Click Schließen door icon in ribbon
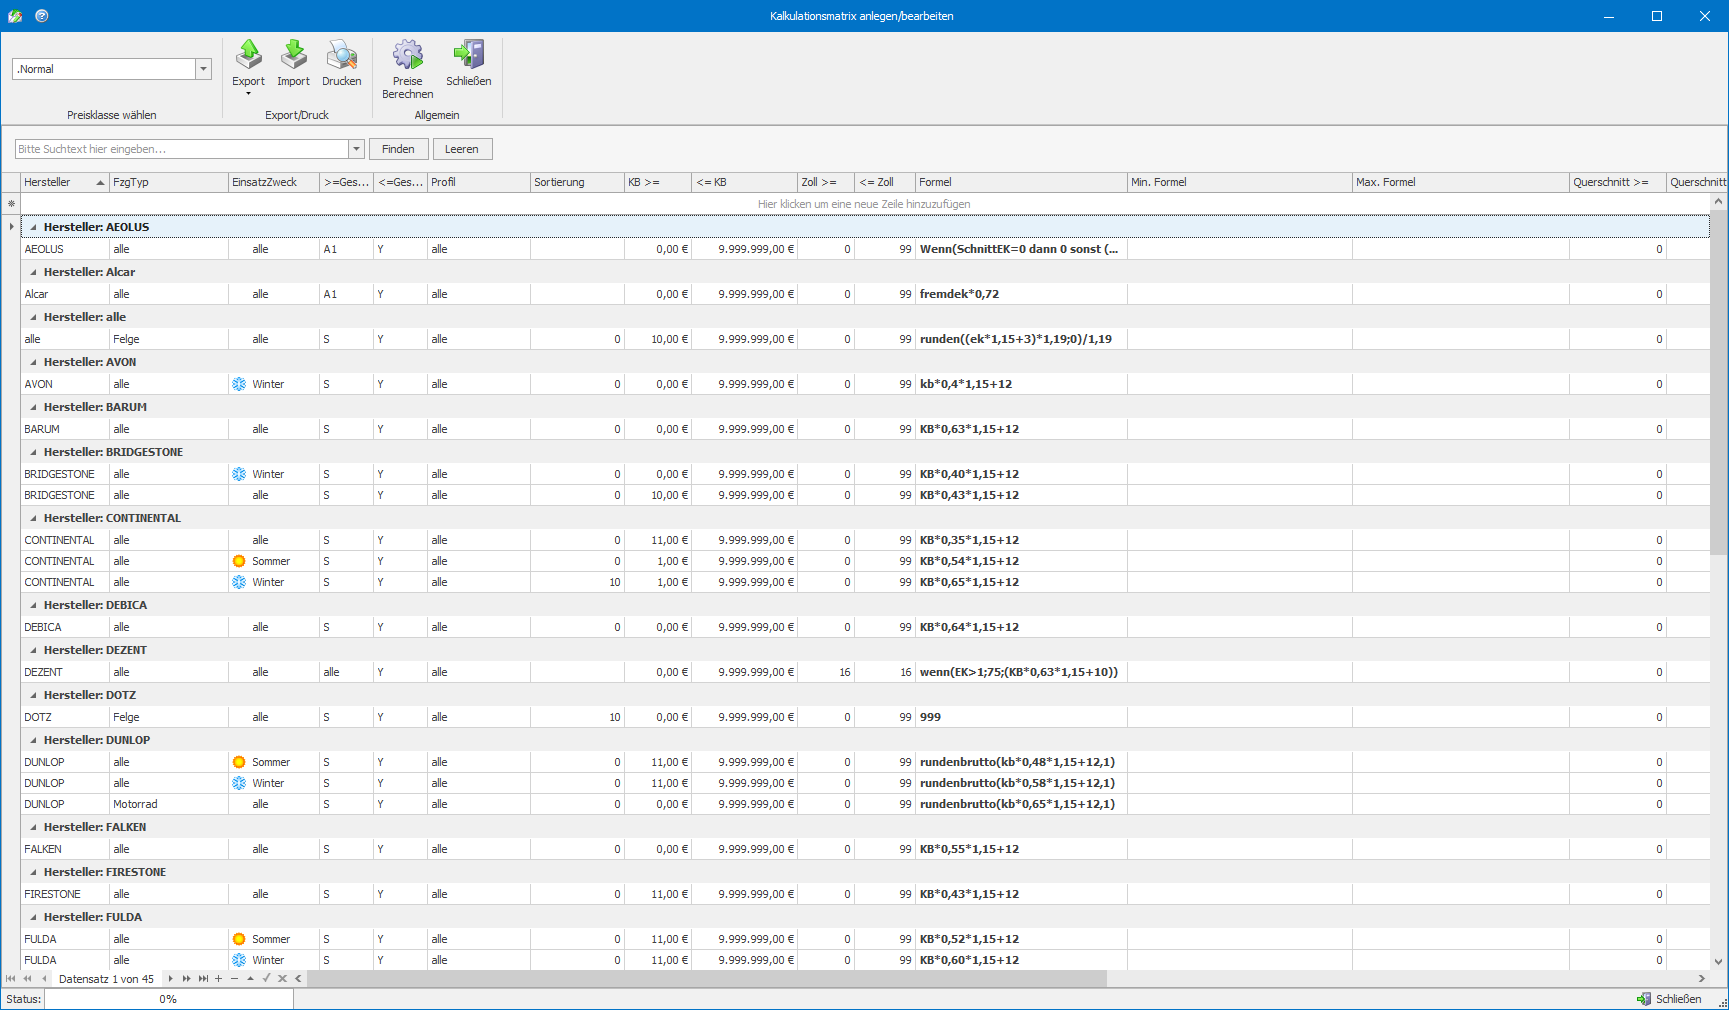 (468, 55)
